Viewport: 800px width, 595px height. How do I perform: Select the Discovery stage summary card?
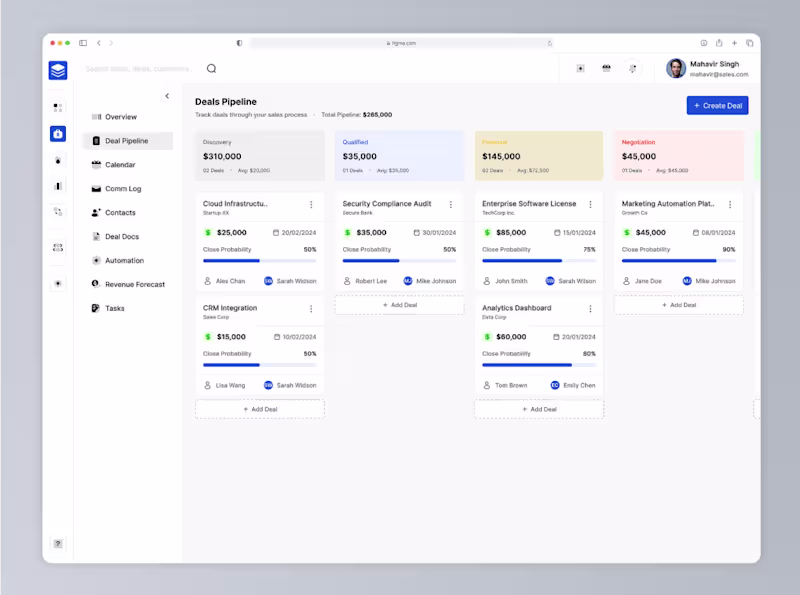[x=260, y=156]
